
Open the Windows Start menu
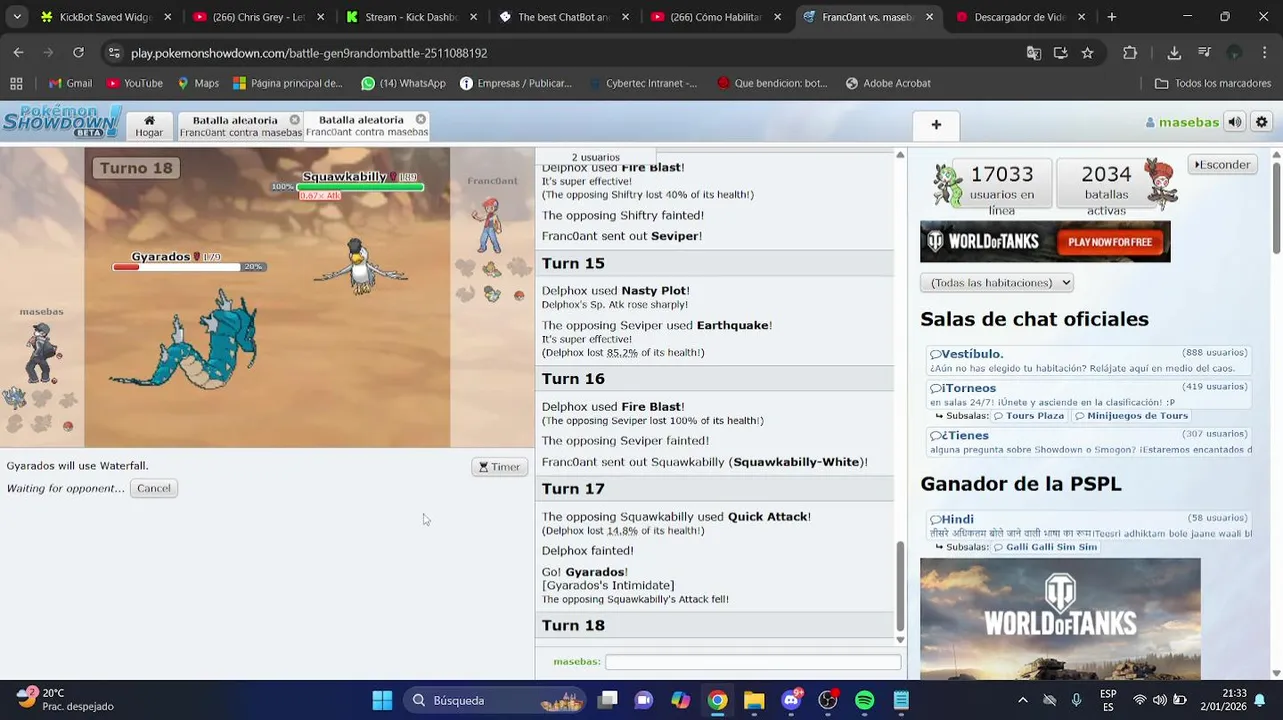pos(382,700)
